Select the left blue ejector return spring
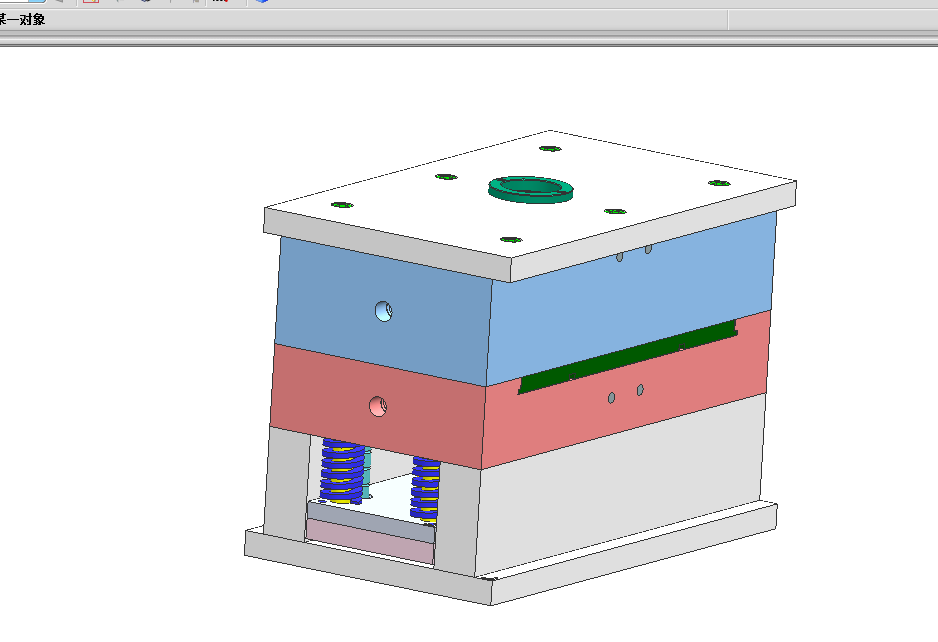The width and height of the screenshot is (938, 642). pyautogui.click(x=342, y=472)
